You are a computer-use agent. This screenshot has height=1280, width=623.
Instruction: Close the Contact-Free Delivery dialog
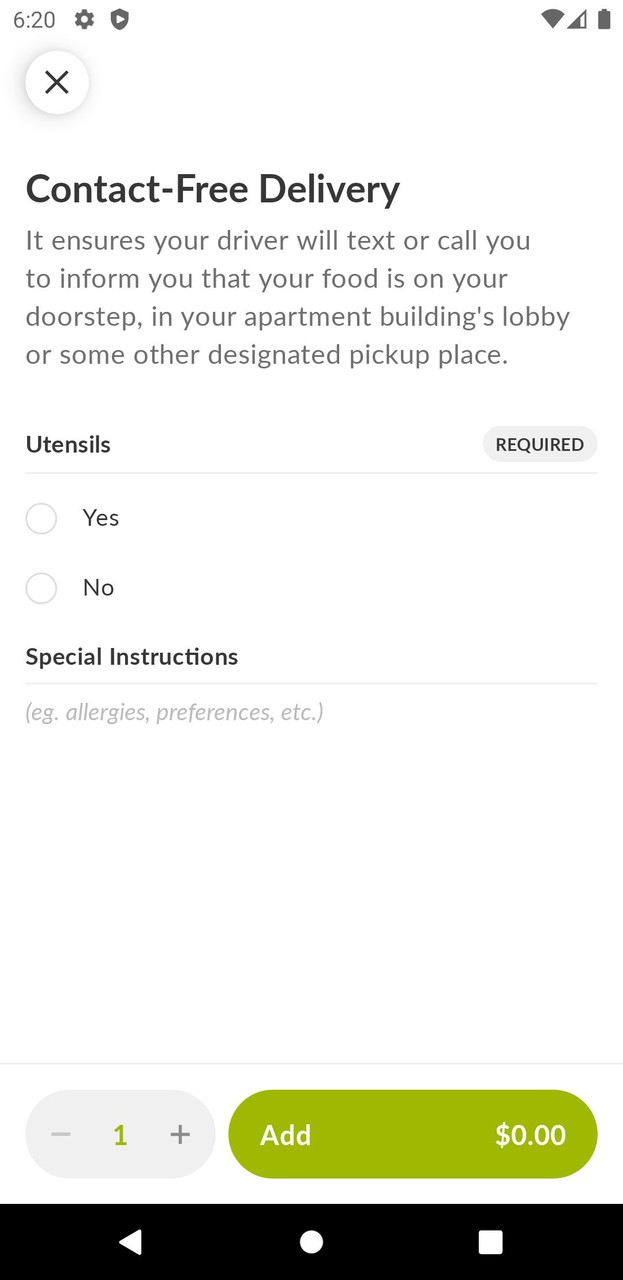(x=57, y=82)
